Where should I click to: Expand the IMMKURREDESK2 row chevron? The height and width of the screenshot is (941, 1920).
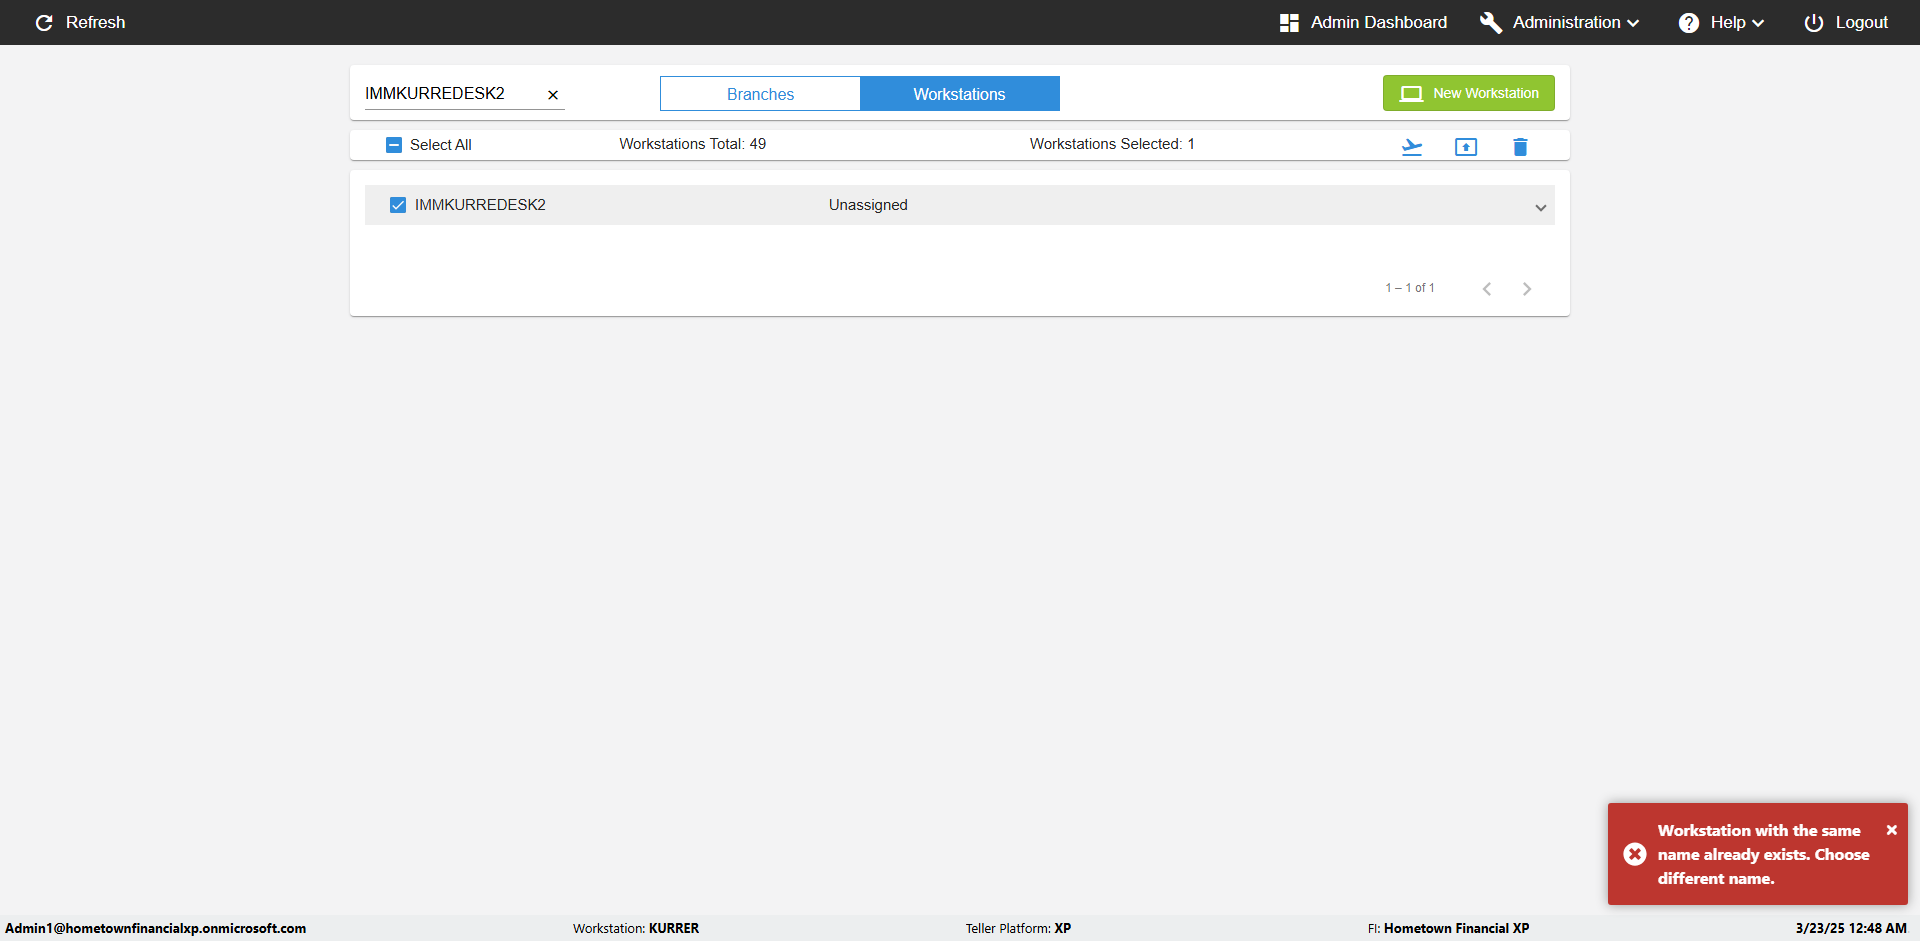(x=1541, y=208)
